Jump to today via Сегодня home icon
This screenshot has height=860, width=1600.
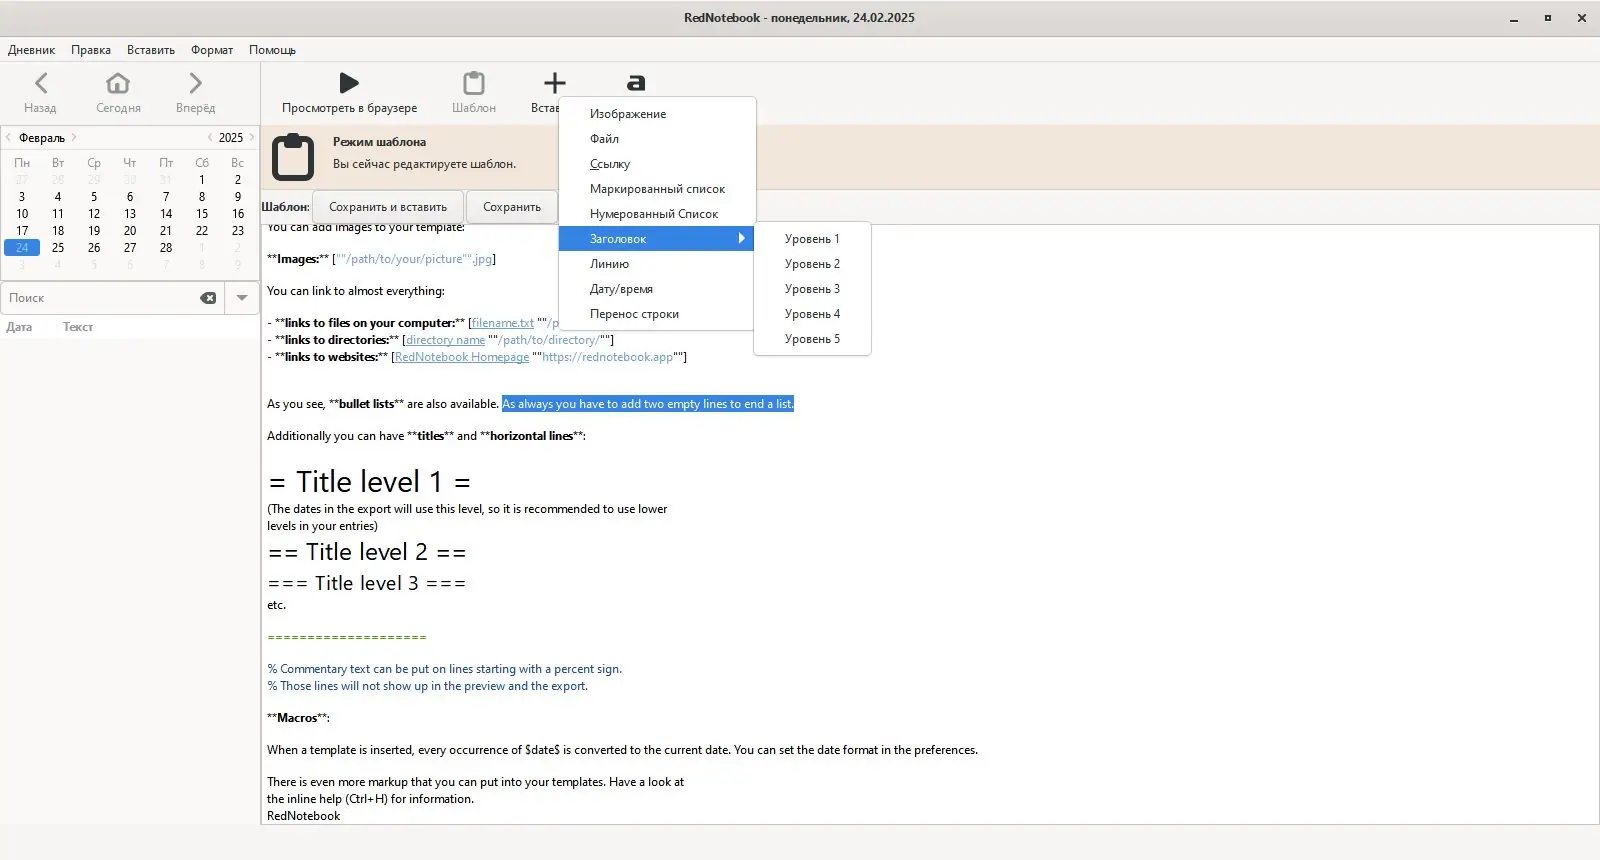pyautogui.click(x=118, y=83)
